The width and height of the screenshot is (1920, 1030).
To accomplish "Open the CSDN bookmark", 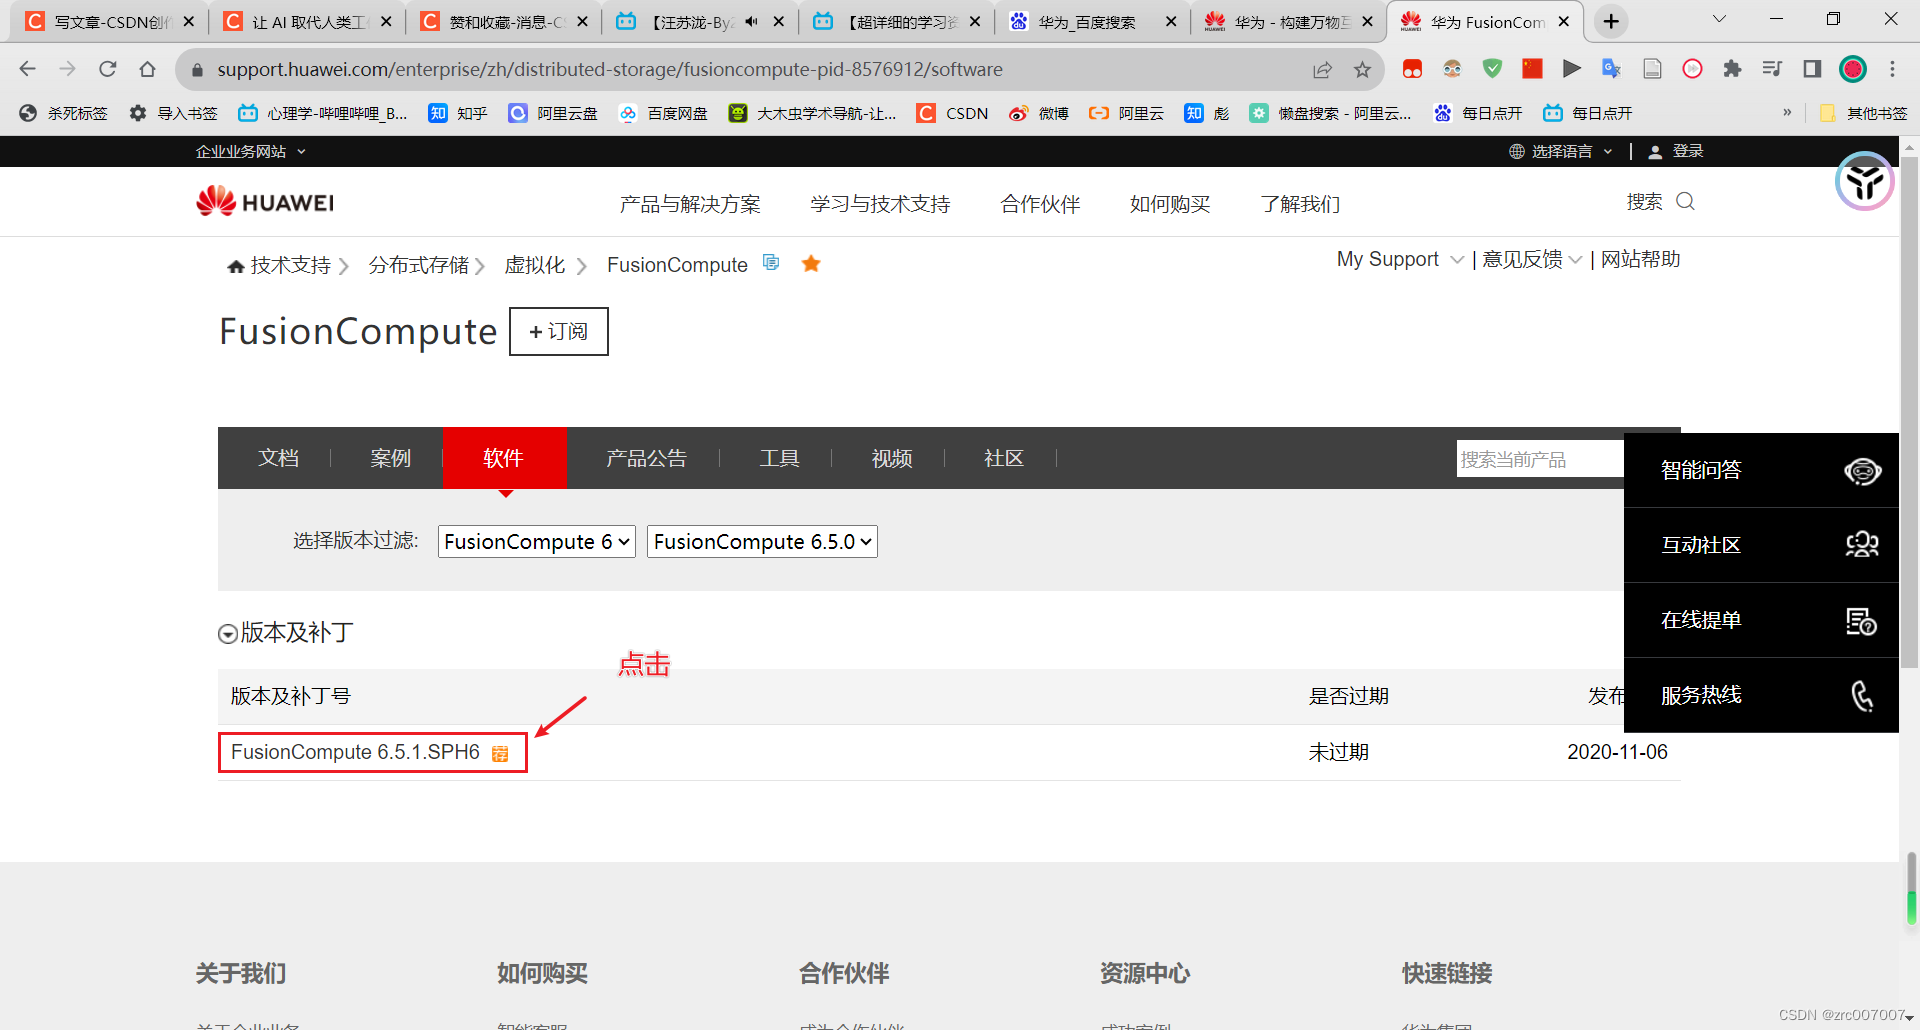I will 953,113.
